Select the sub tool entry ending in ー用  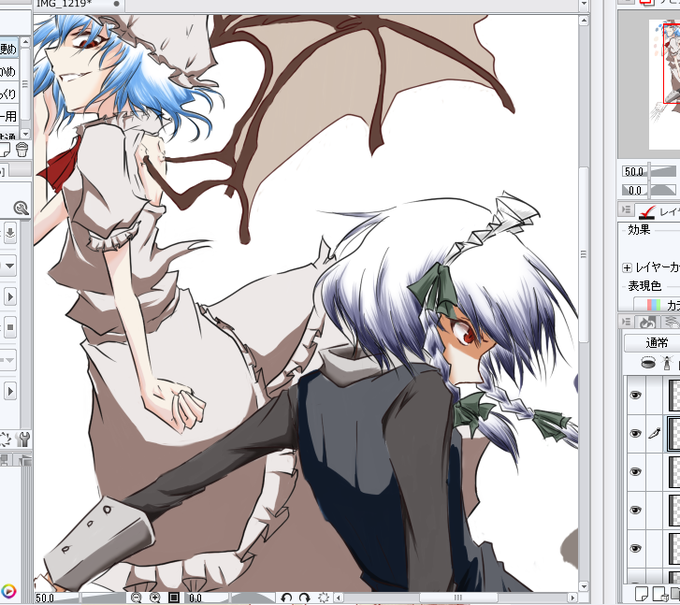click(x=9, y=116)
